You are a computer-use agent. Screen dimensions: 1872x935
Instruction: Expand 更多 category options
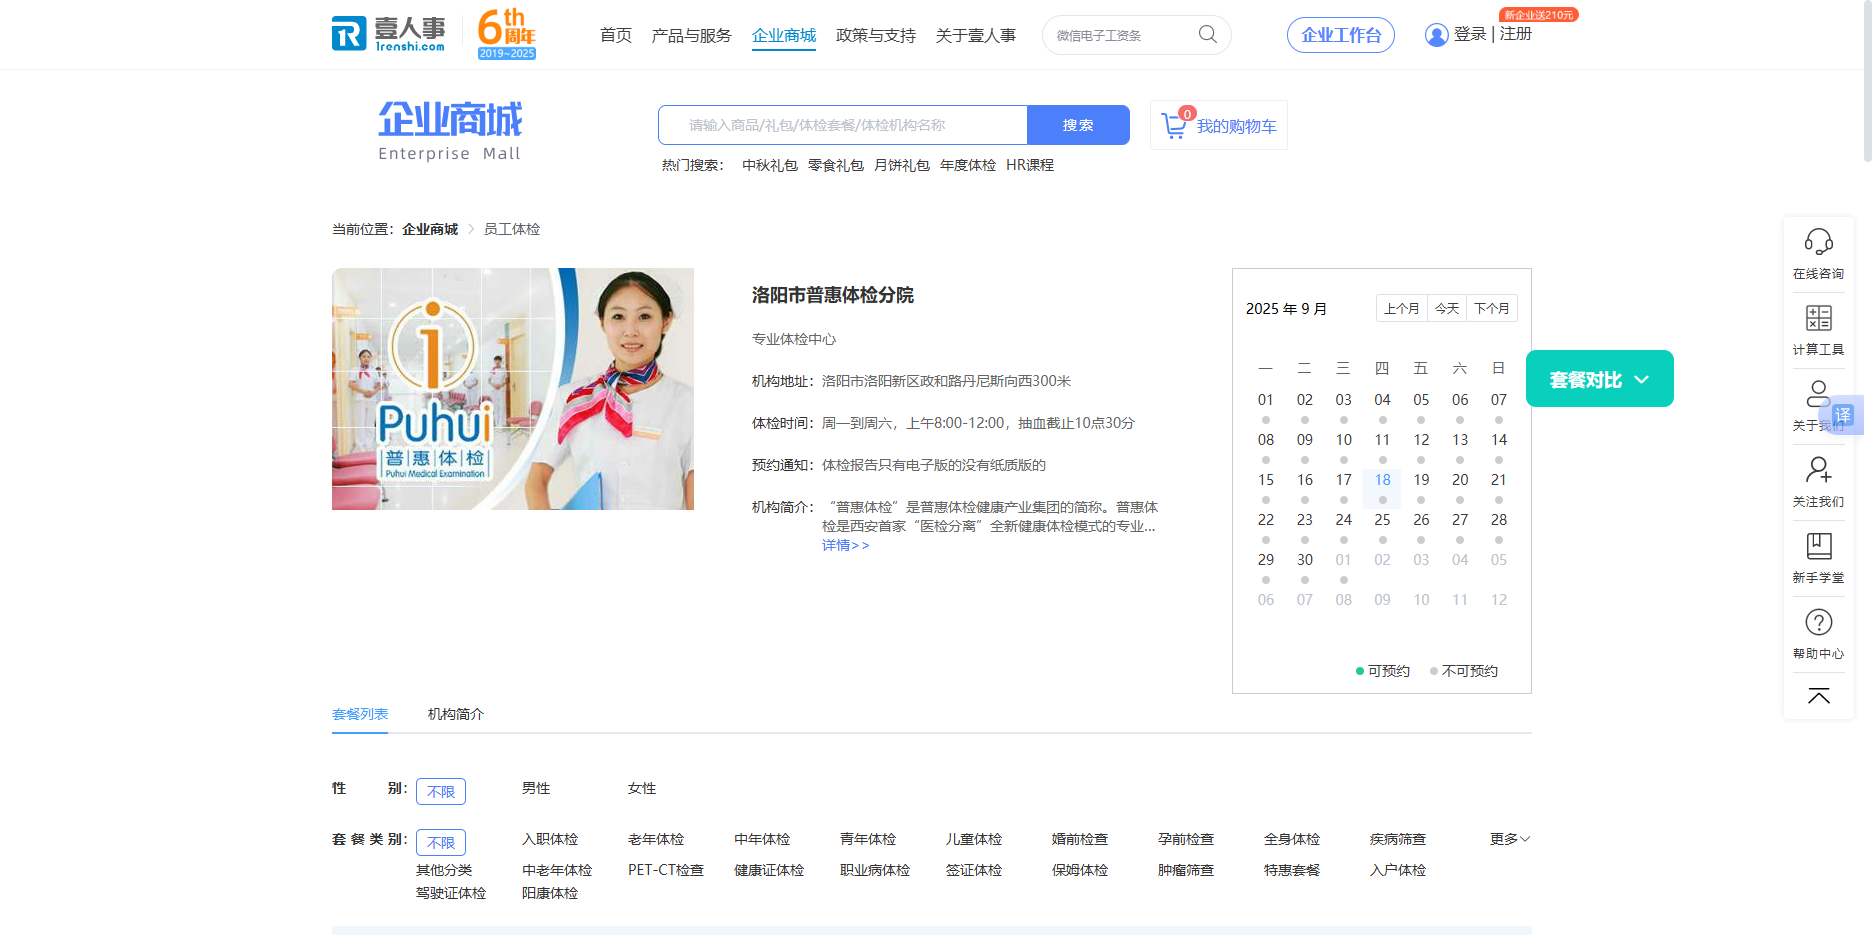1510,839
